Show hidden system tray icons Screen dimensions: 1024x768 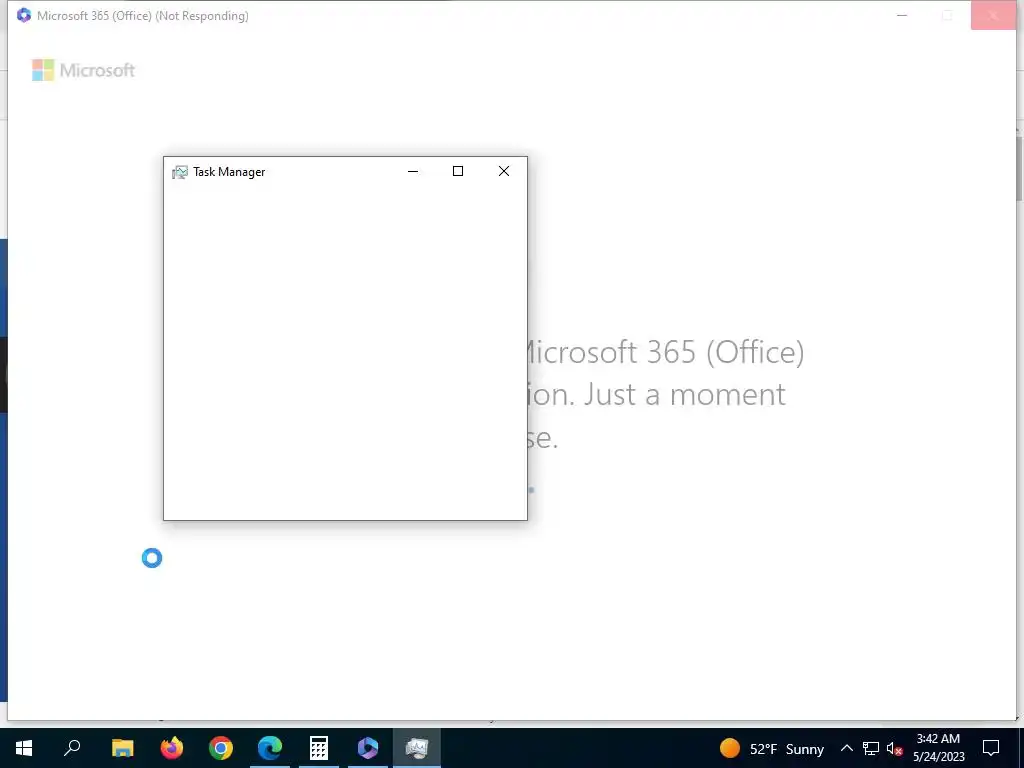point(846,748)
